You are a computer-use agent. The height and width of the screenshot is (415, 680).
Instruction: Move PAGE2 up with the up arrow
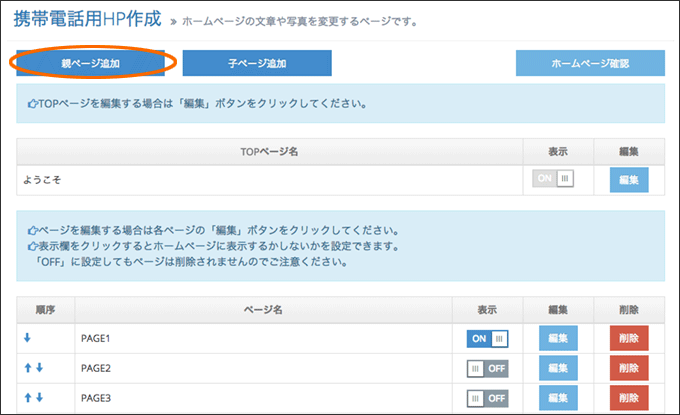tap(28, 368)
